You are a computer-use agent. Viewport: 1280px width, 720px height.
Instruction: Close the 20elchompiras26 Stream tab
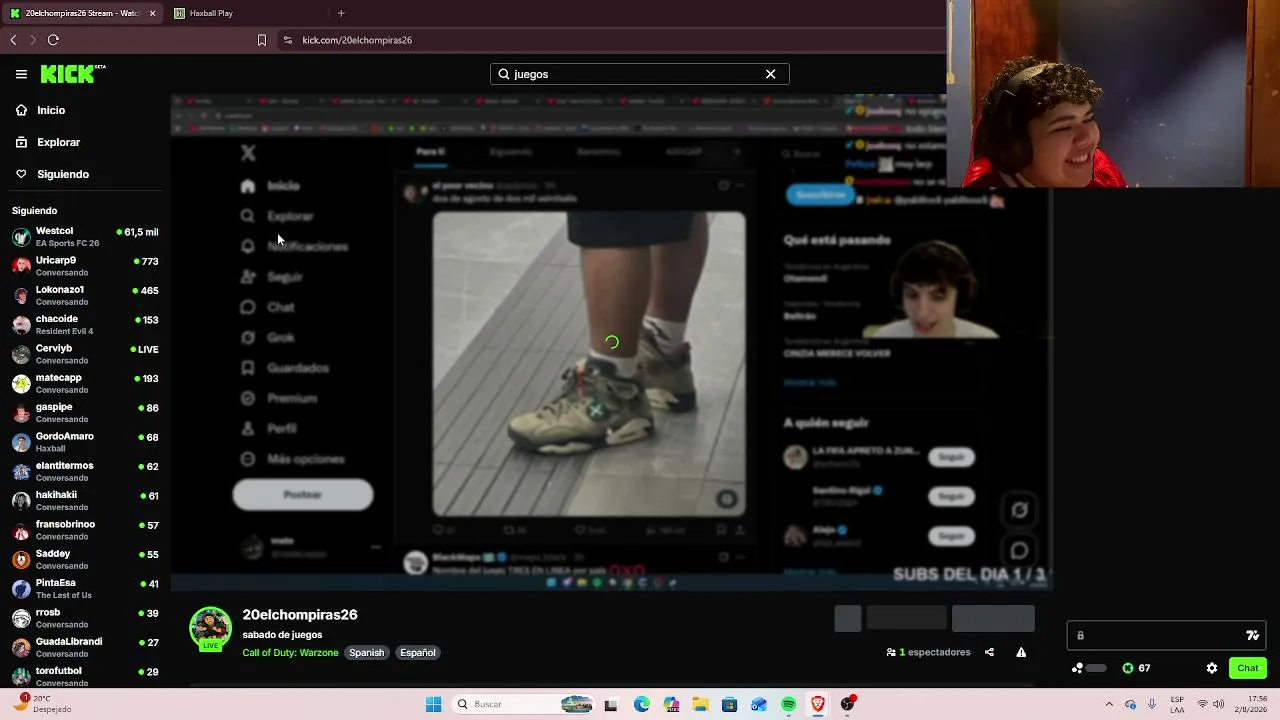click(152, 13)
